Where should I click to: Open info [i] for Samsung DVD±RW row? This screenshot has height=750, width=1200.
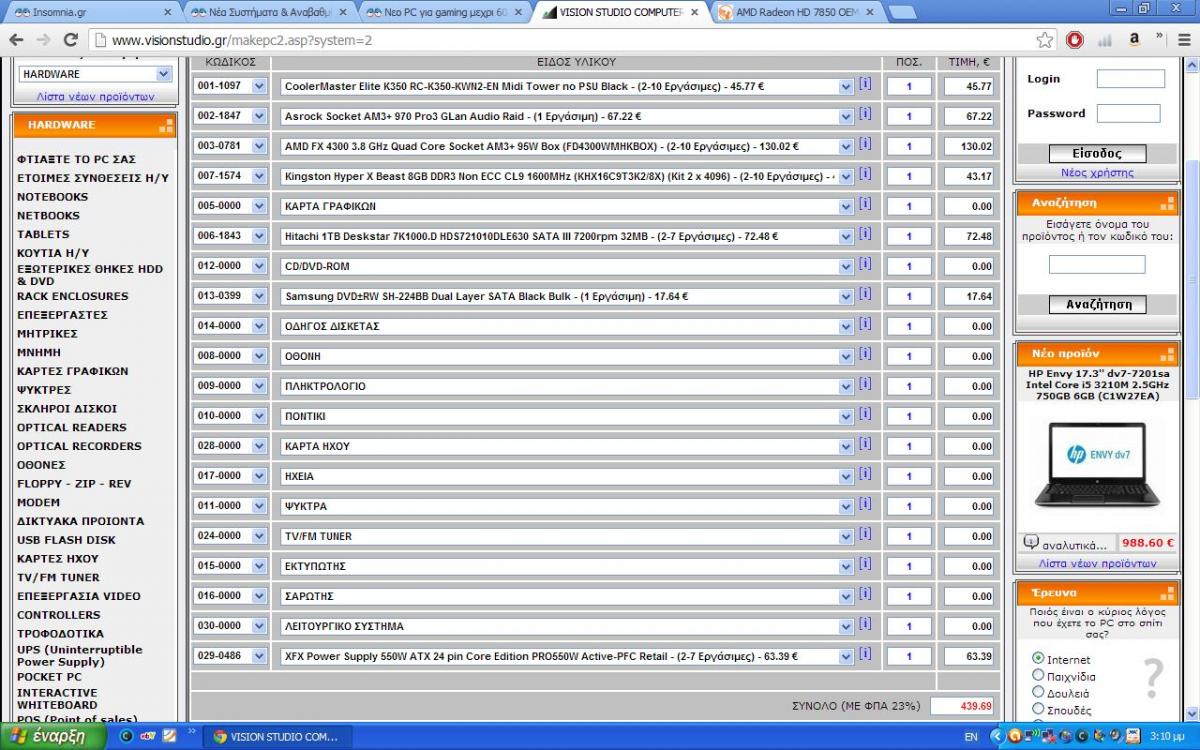pos(865,294)
